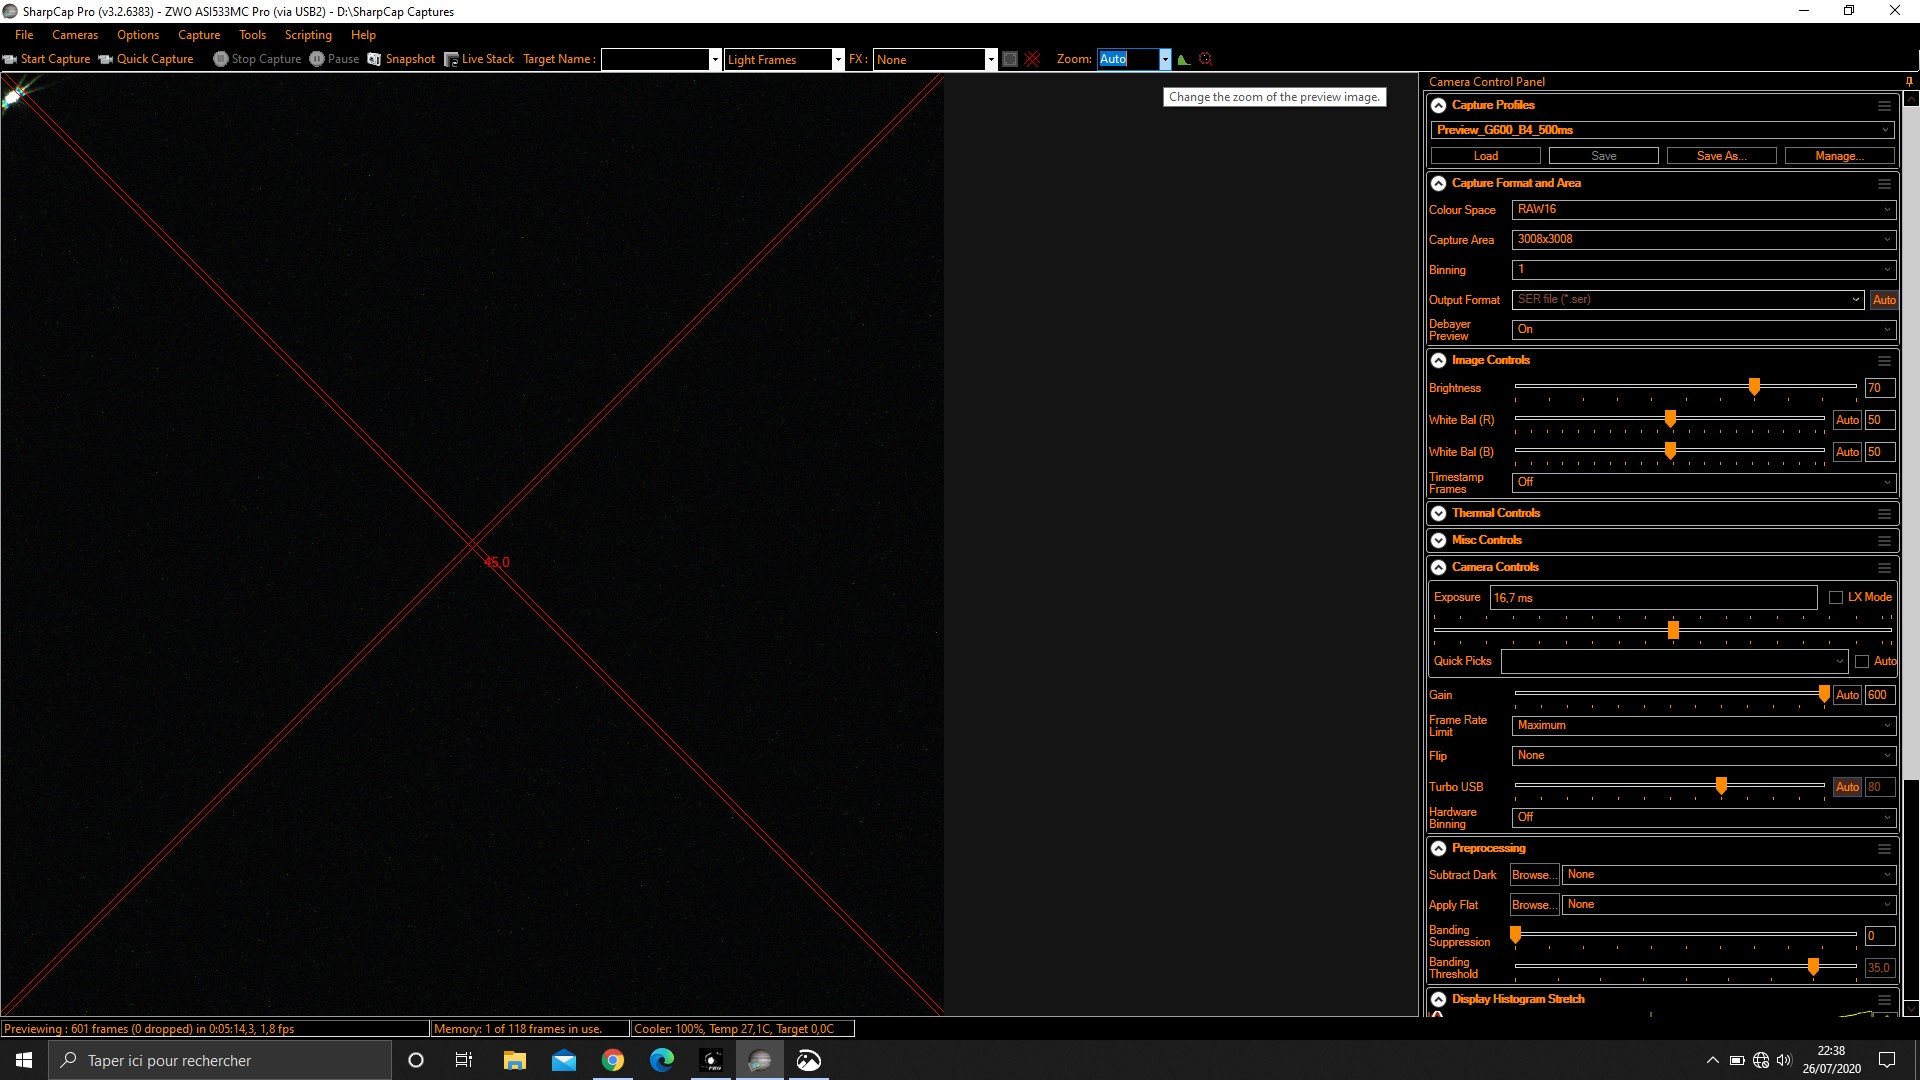This screenshot has width=1920, height=1080.
Task: Open the Capture Format and Area hamburger menu
Action: point(1884,184)
